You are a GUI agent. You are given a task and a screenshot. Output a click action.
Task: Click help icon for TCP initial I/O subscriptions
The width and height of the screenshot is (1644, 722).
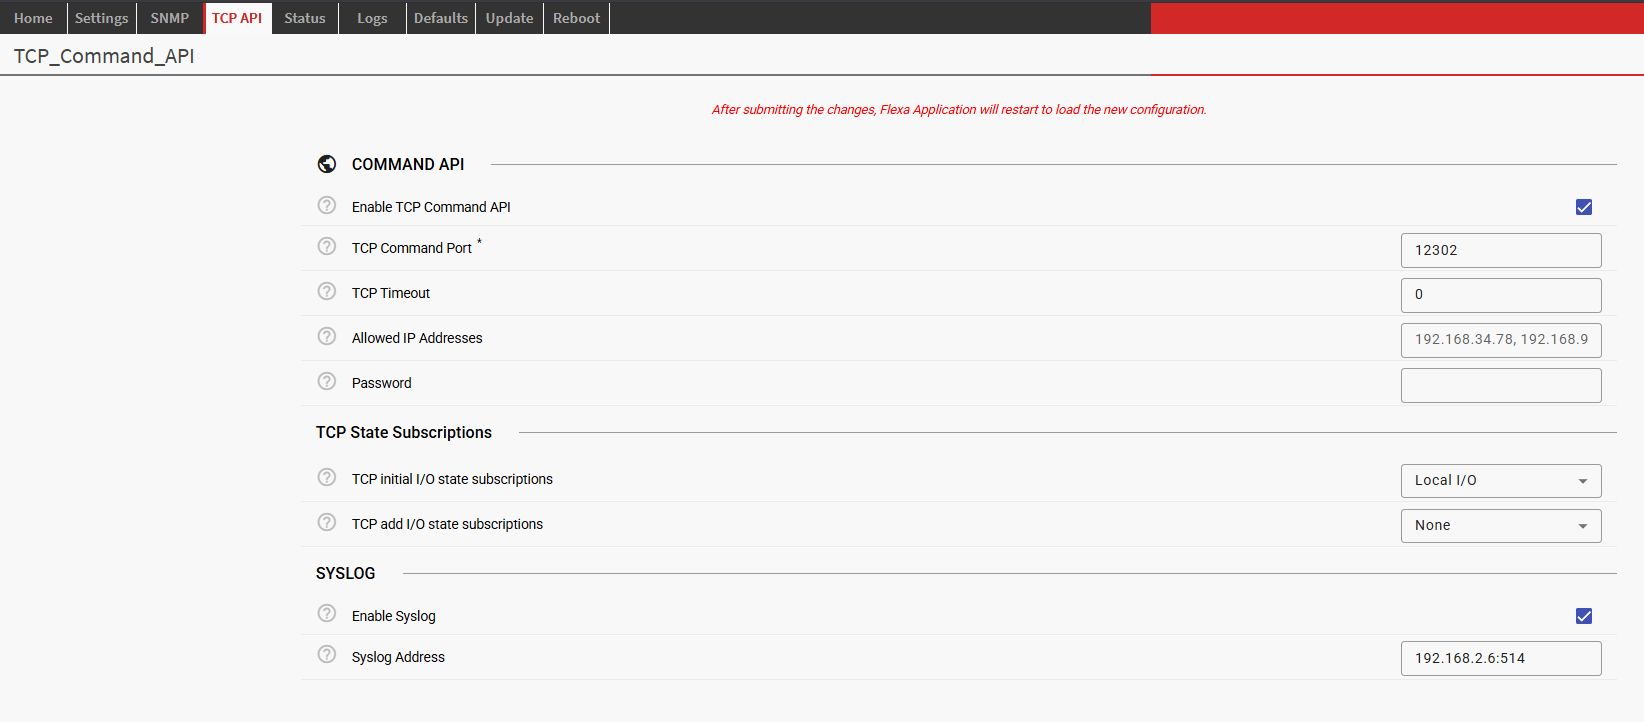click(327, 477)
